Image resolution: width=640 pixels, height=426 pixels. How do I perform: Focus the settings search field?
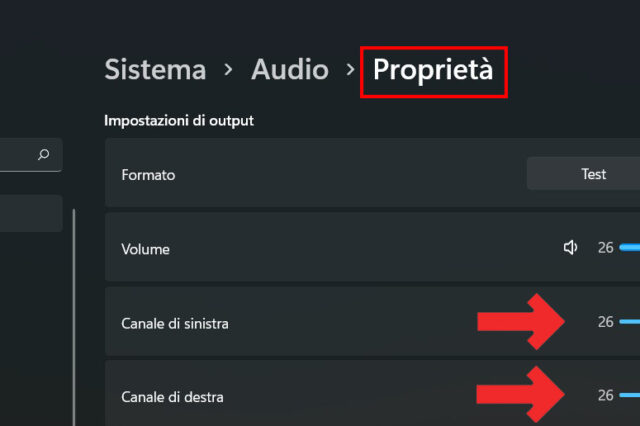18,155
